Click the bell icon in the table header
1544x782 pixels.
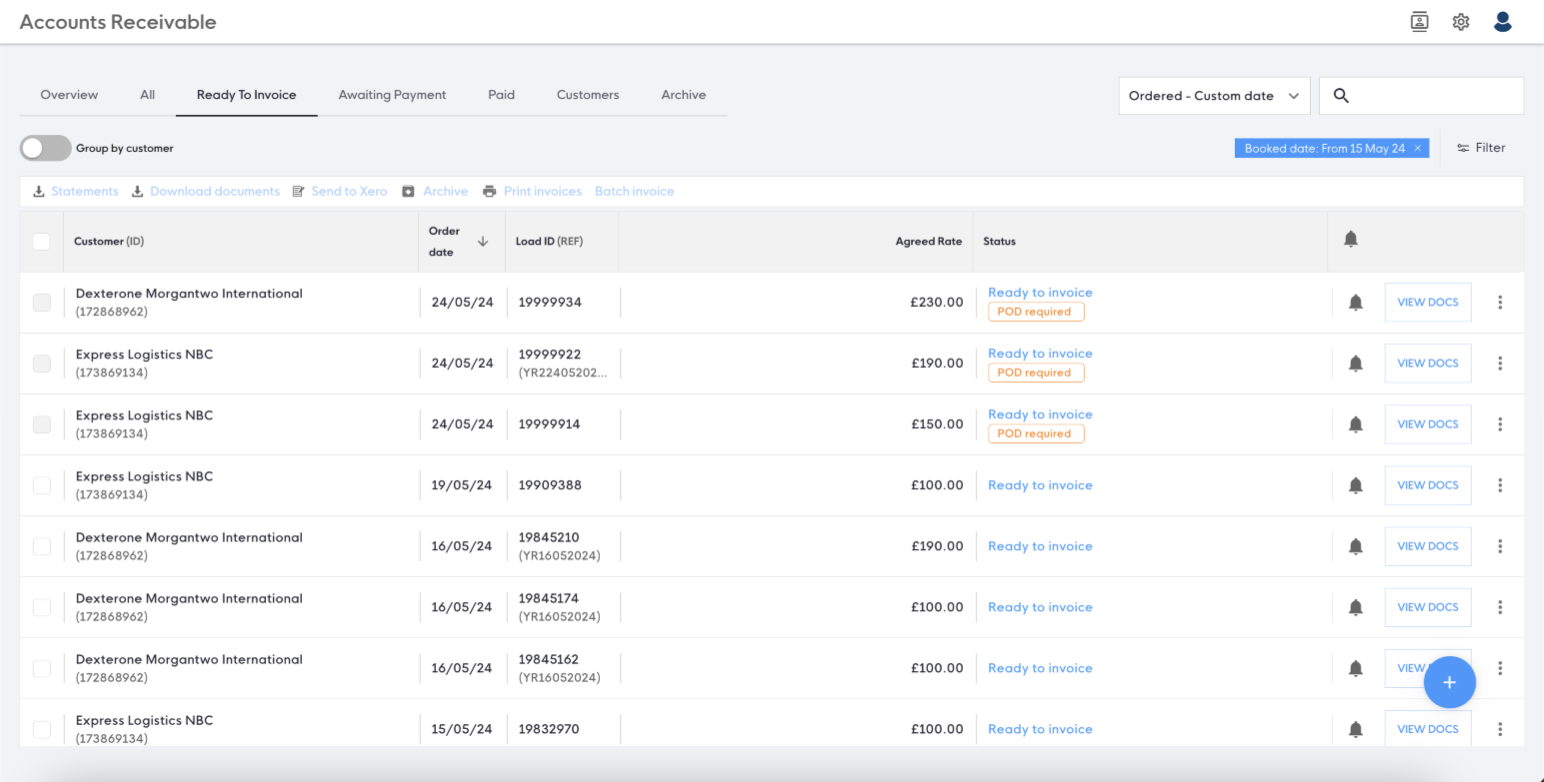[1351, 240]
